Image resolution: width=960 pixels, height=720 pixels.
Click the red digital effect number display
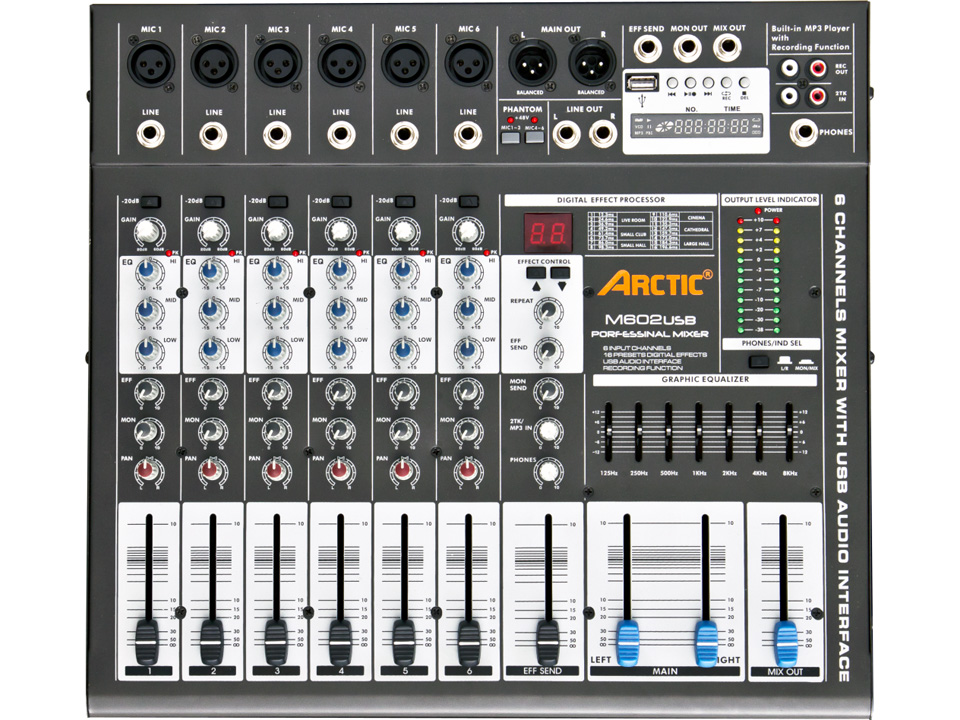[547, 233]
